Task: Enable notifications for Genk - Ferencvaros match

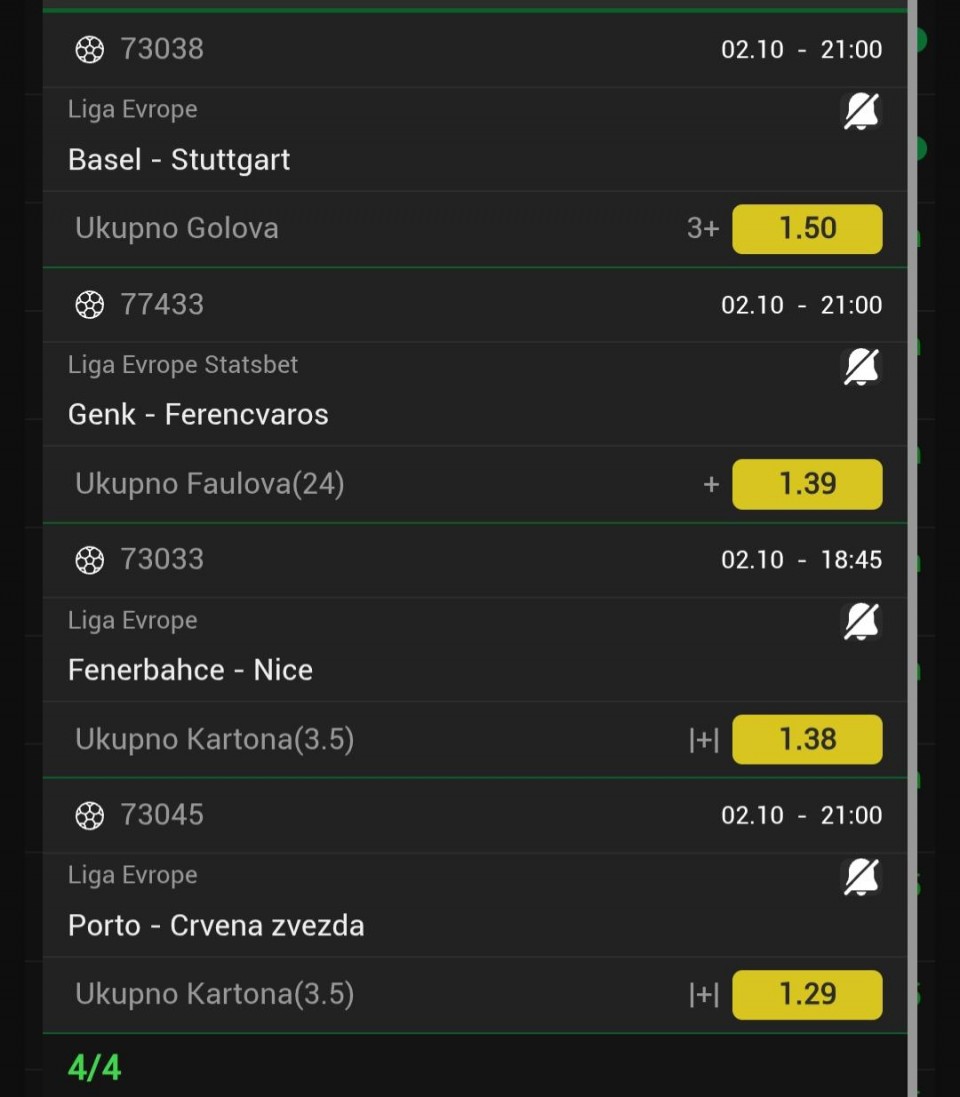Action: (x=861, y=367)
